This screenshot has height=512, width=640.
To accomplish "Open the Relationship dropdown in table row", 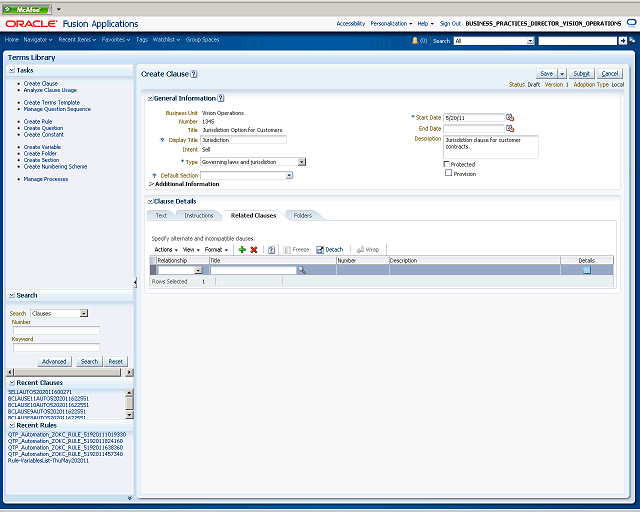I will point(198,270).
